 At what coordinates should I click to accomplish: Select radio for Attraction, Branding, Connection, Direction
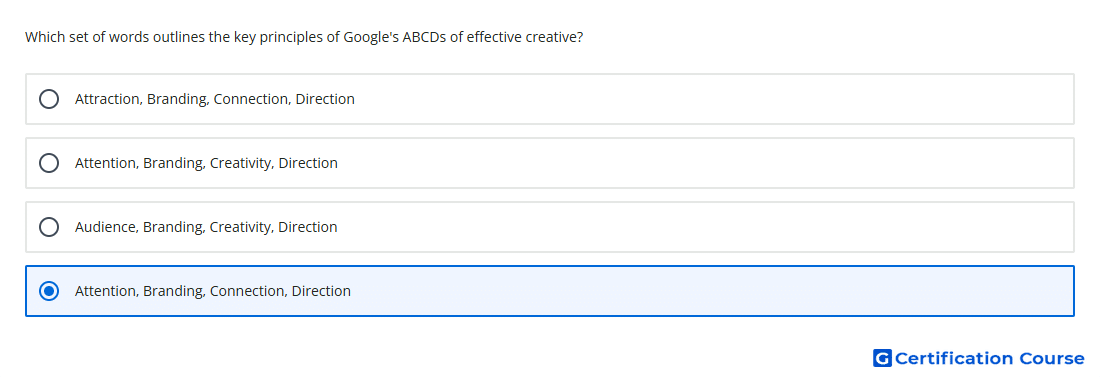pos(49,99)
